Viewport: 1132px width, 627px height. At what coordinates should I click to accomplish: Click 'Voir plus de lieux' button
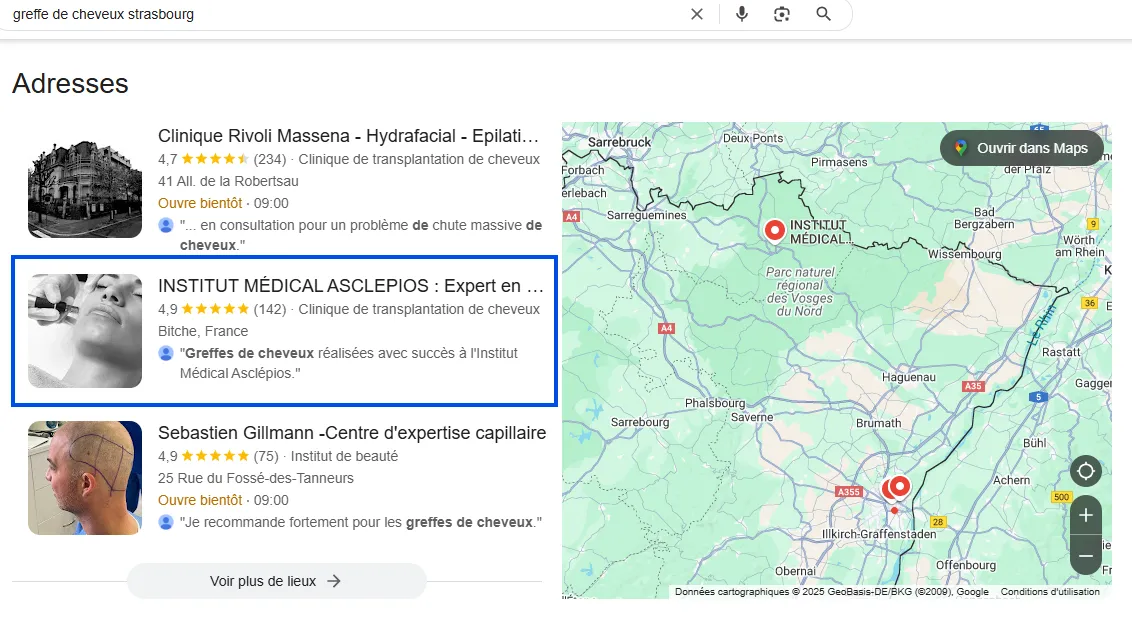[277, 581]
